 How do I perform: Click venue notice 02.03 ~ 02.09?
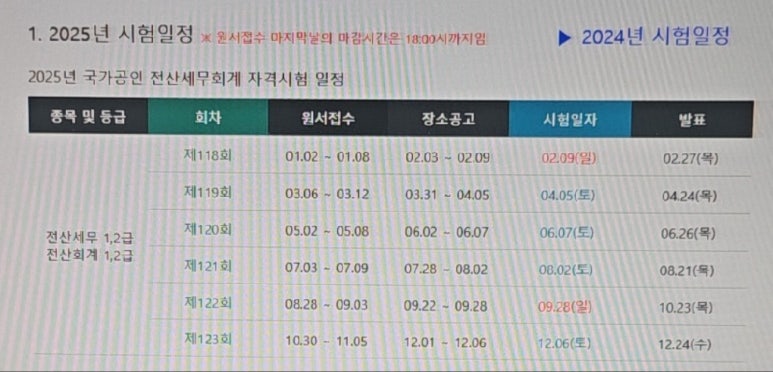(x=448, y=158)
